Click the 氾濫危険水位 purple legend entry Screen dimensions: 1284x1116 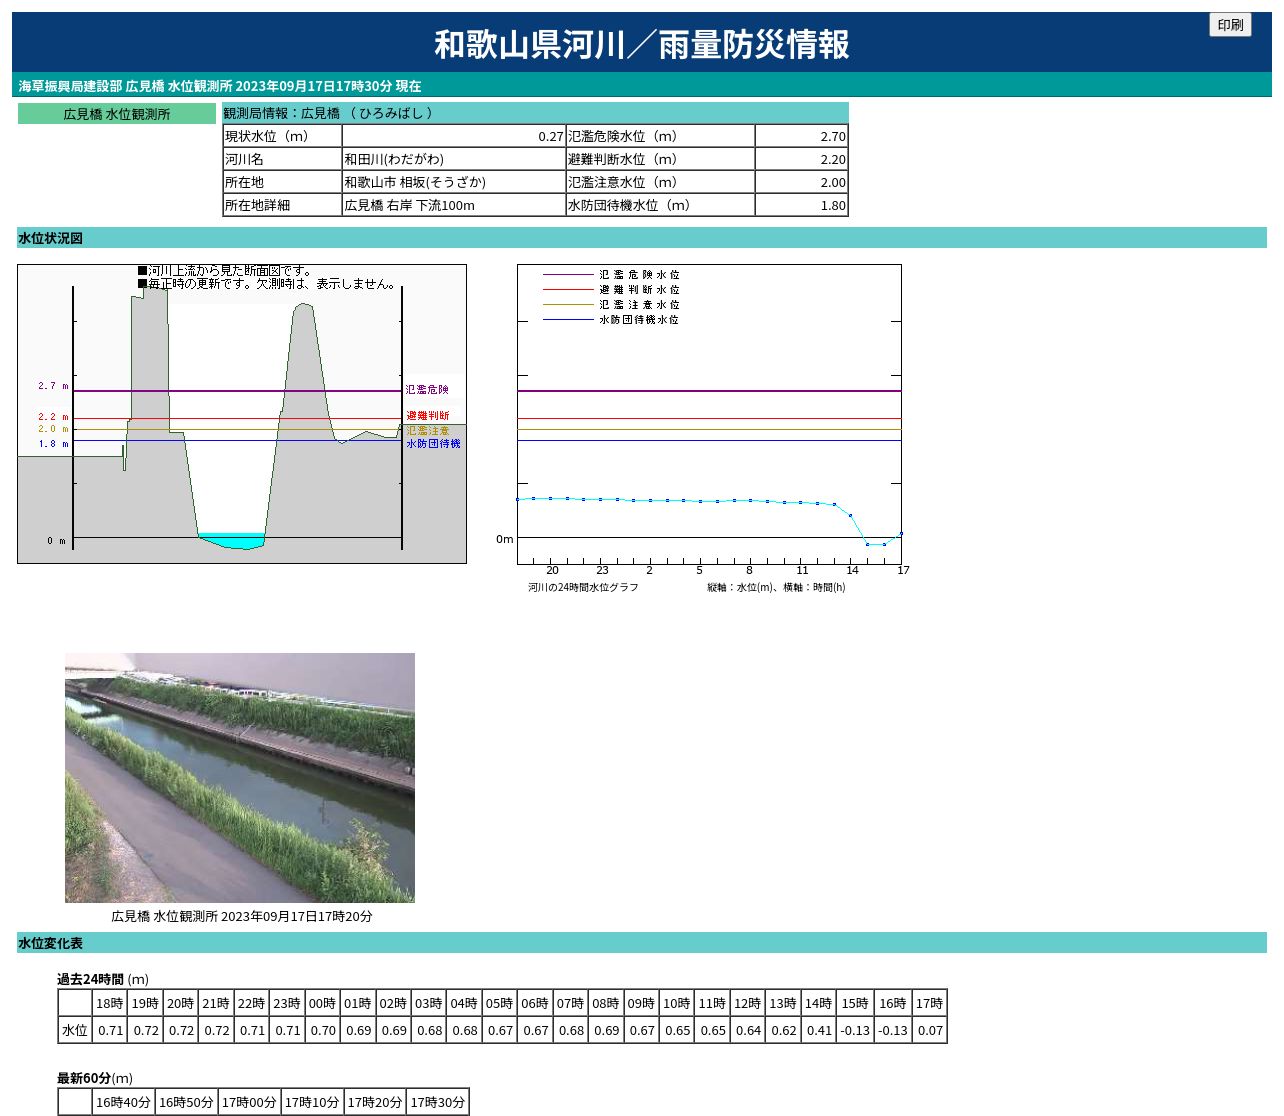tap(611, 274)
